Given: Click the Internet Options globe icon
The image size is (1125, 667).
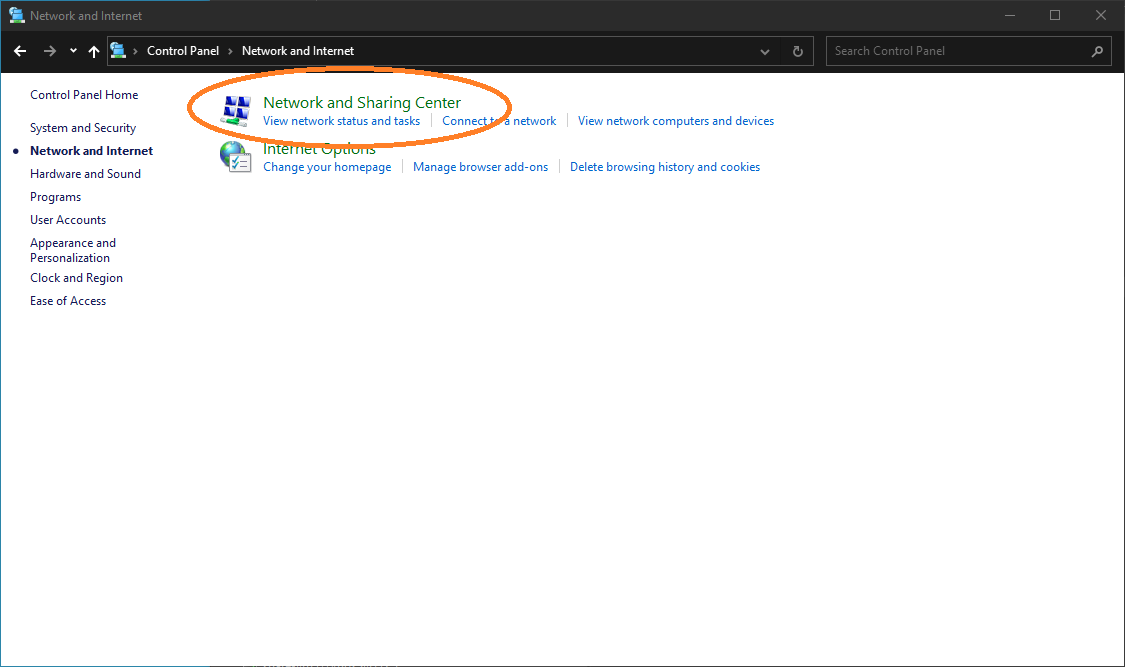Looking at the screenshot, I should [235, 157].
